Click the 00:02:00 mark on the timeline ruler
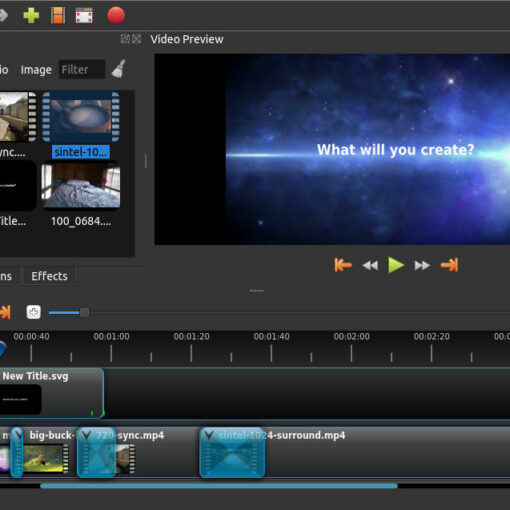Image resolution: width=510 pixels, height=510 pixels. [x=352, y=337]
